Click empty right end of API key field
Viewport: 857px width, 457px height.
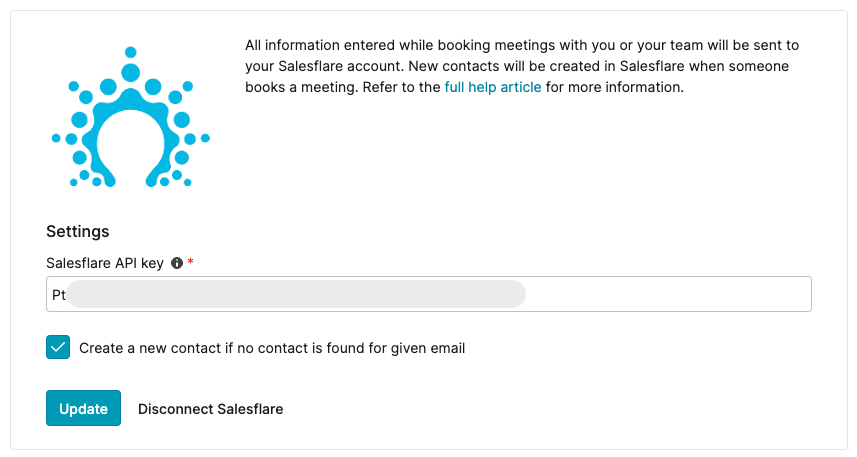[x=668, y=294]
